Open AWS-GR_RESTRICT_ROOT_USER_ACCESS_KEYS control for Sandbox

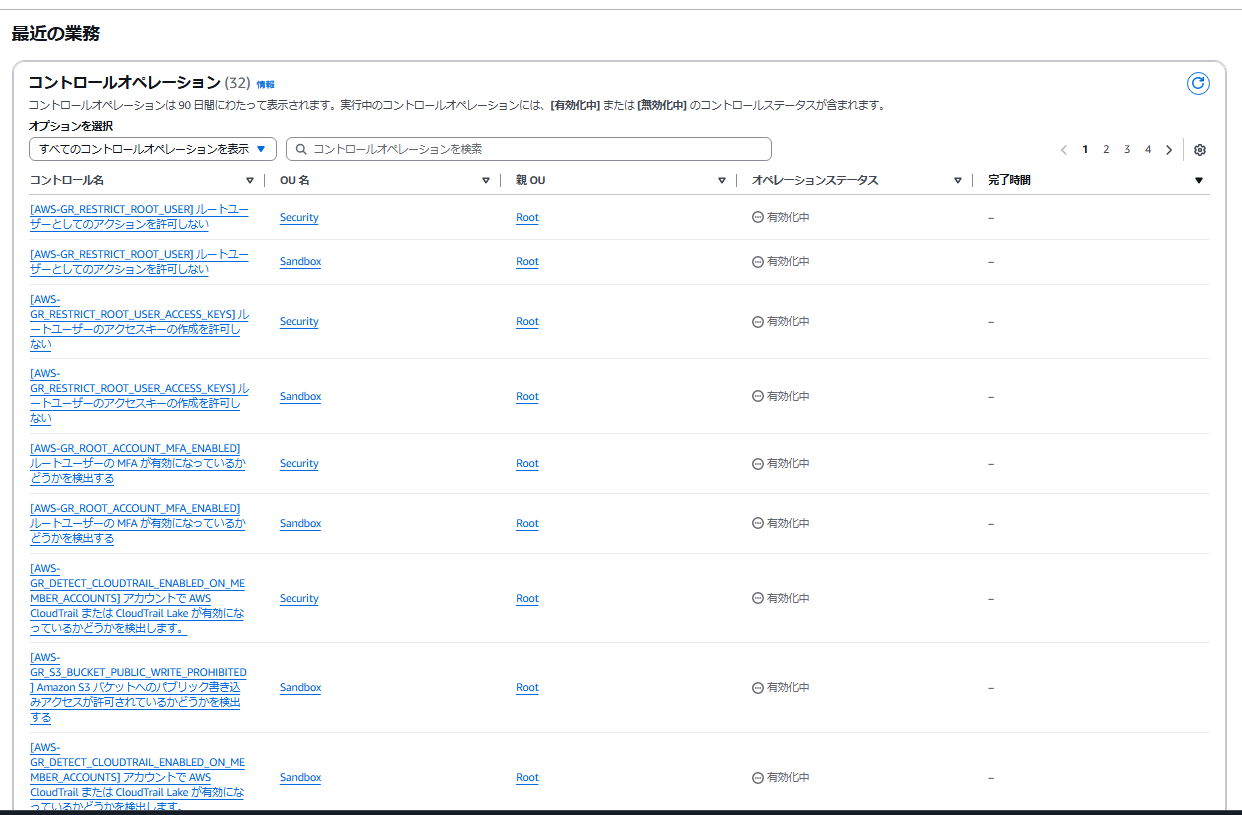pyautogui.click(x=139, y=396)
